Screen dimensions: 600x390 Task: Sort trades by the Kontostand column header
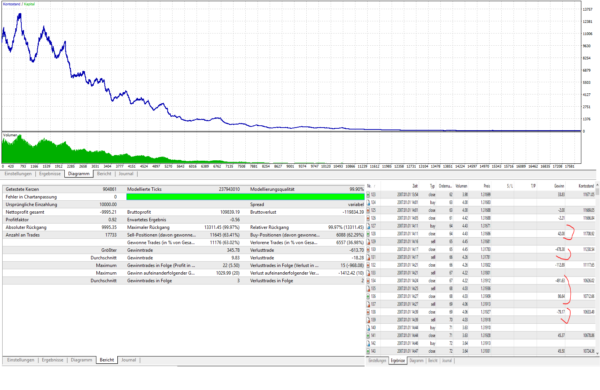(586, 186)
